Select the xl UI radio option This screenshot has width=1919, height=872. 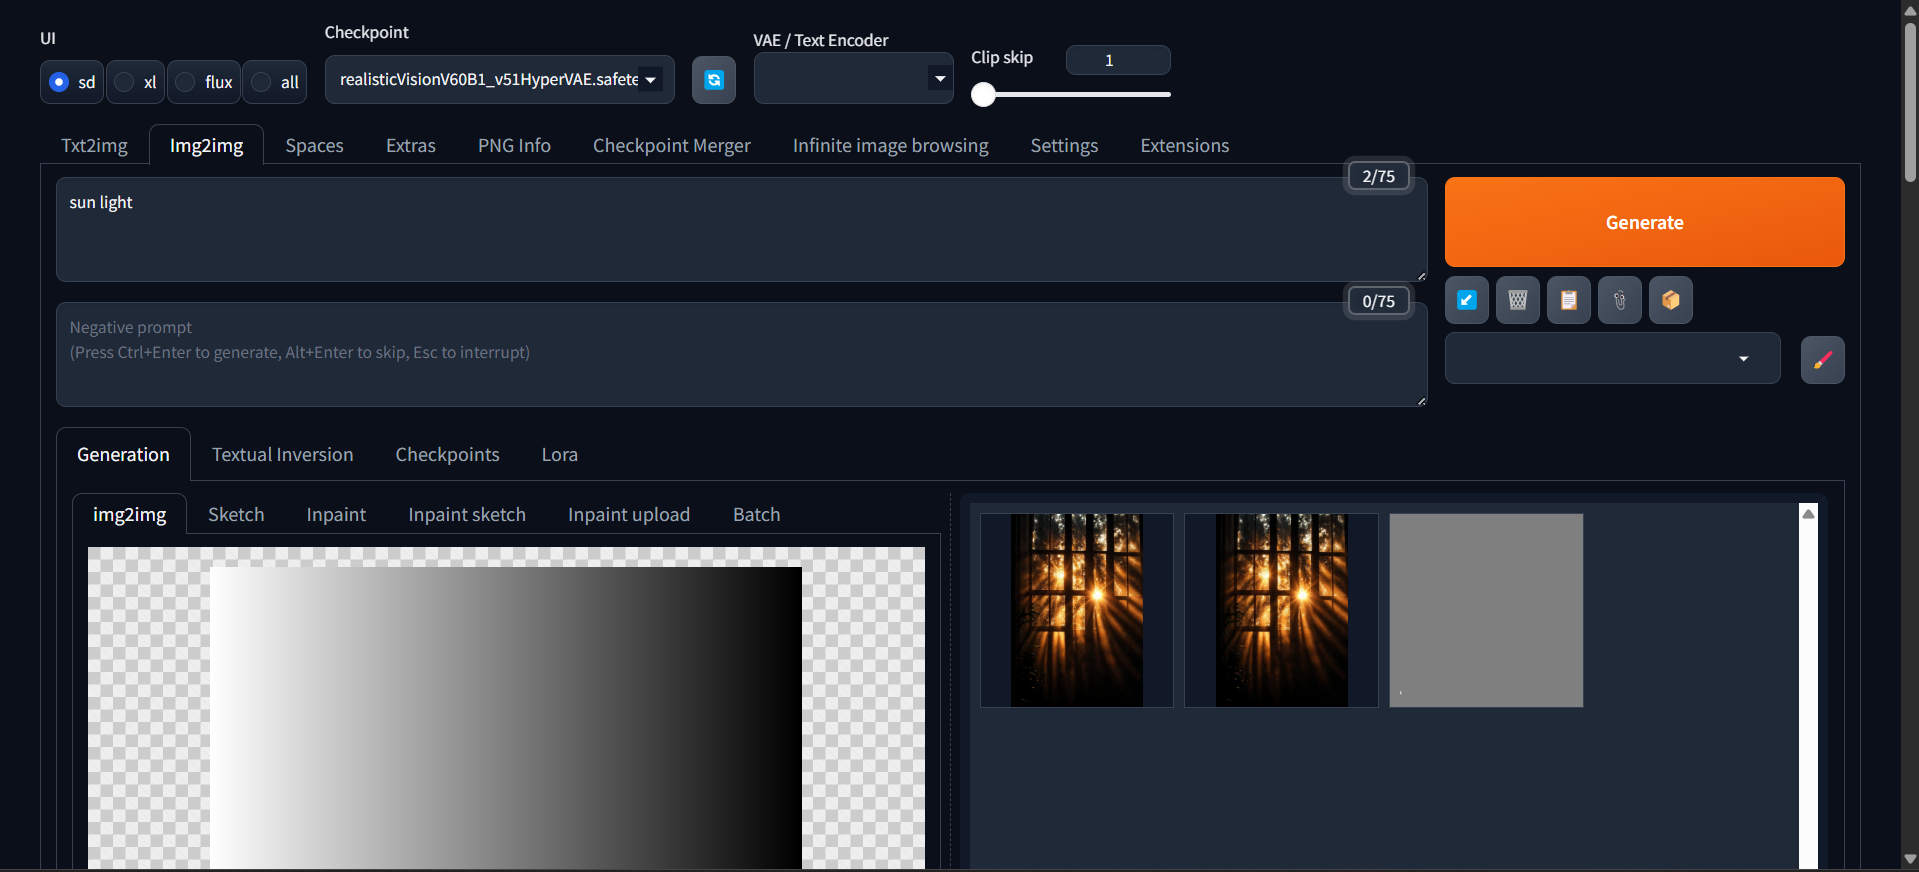click(125, 82)
